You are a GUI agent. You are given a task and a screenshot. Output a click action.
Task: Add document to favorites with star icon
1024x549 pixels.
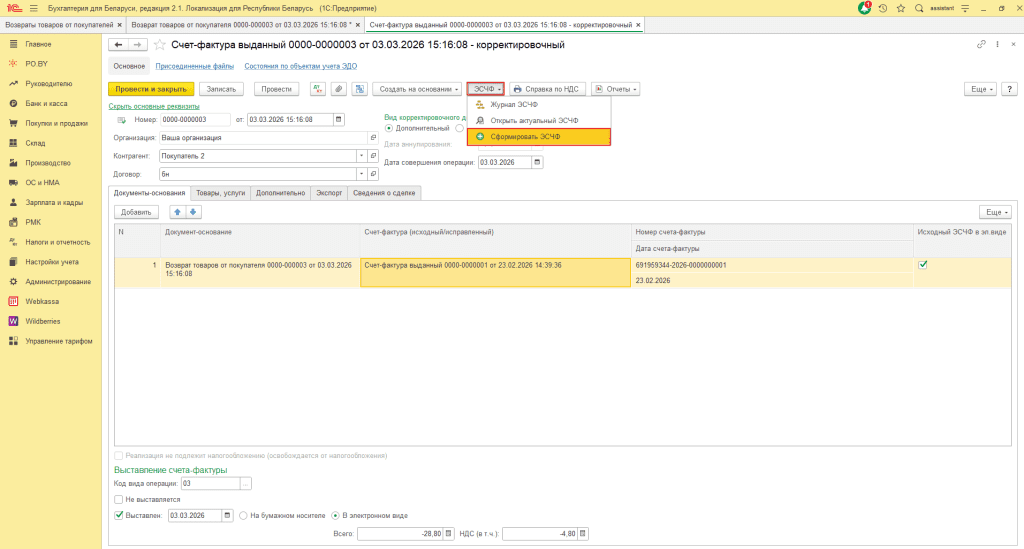click(x=160, y=45)
